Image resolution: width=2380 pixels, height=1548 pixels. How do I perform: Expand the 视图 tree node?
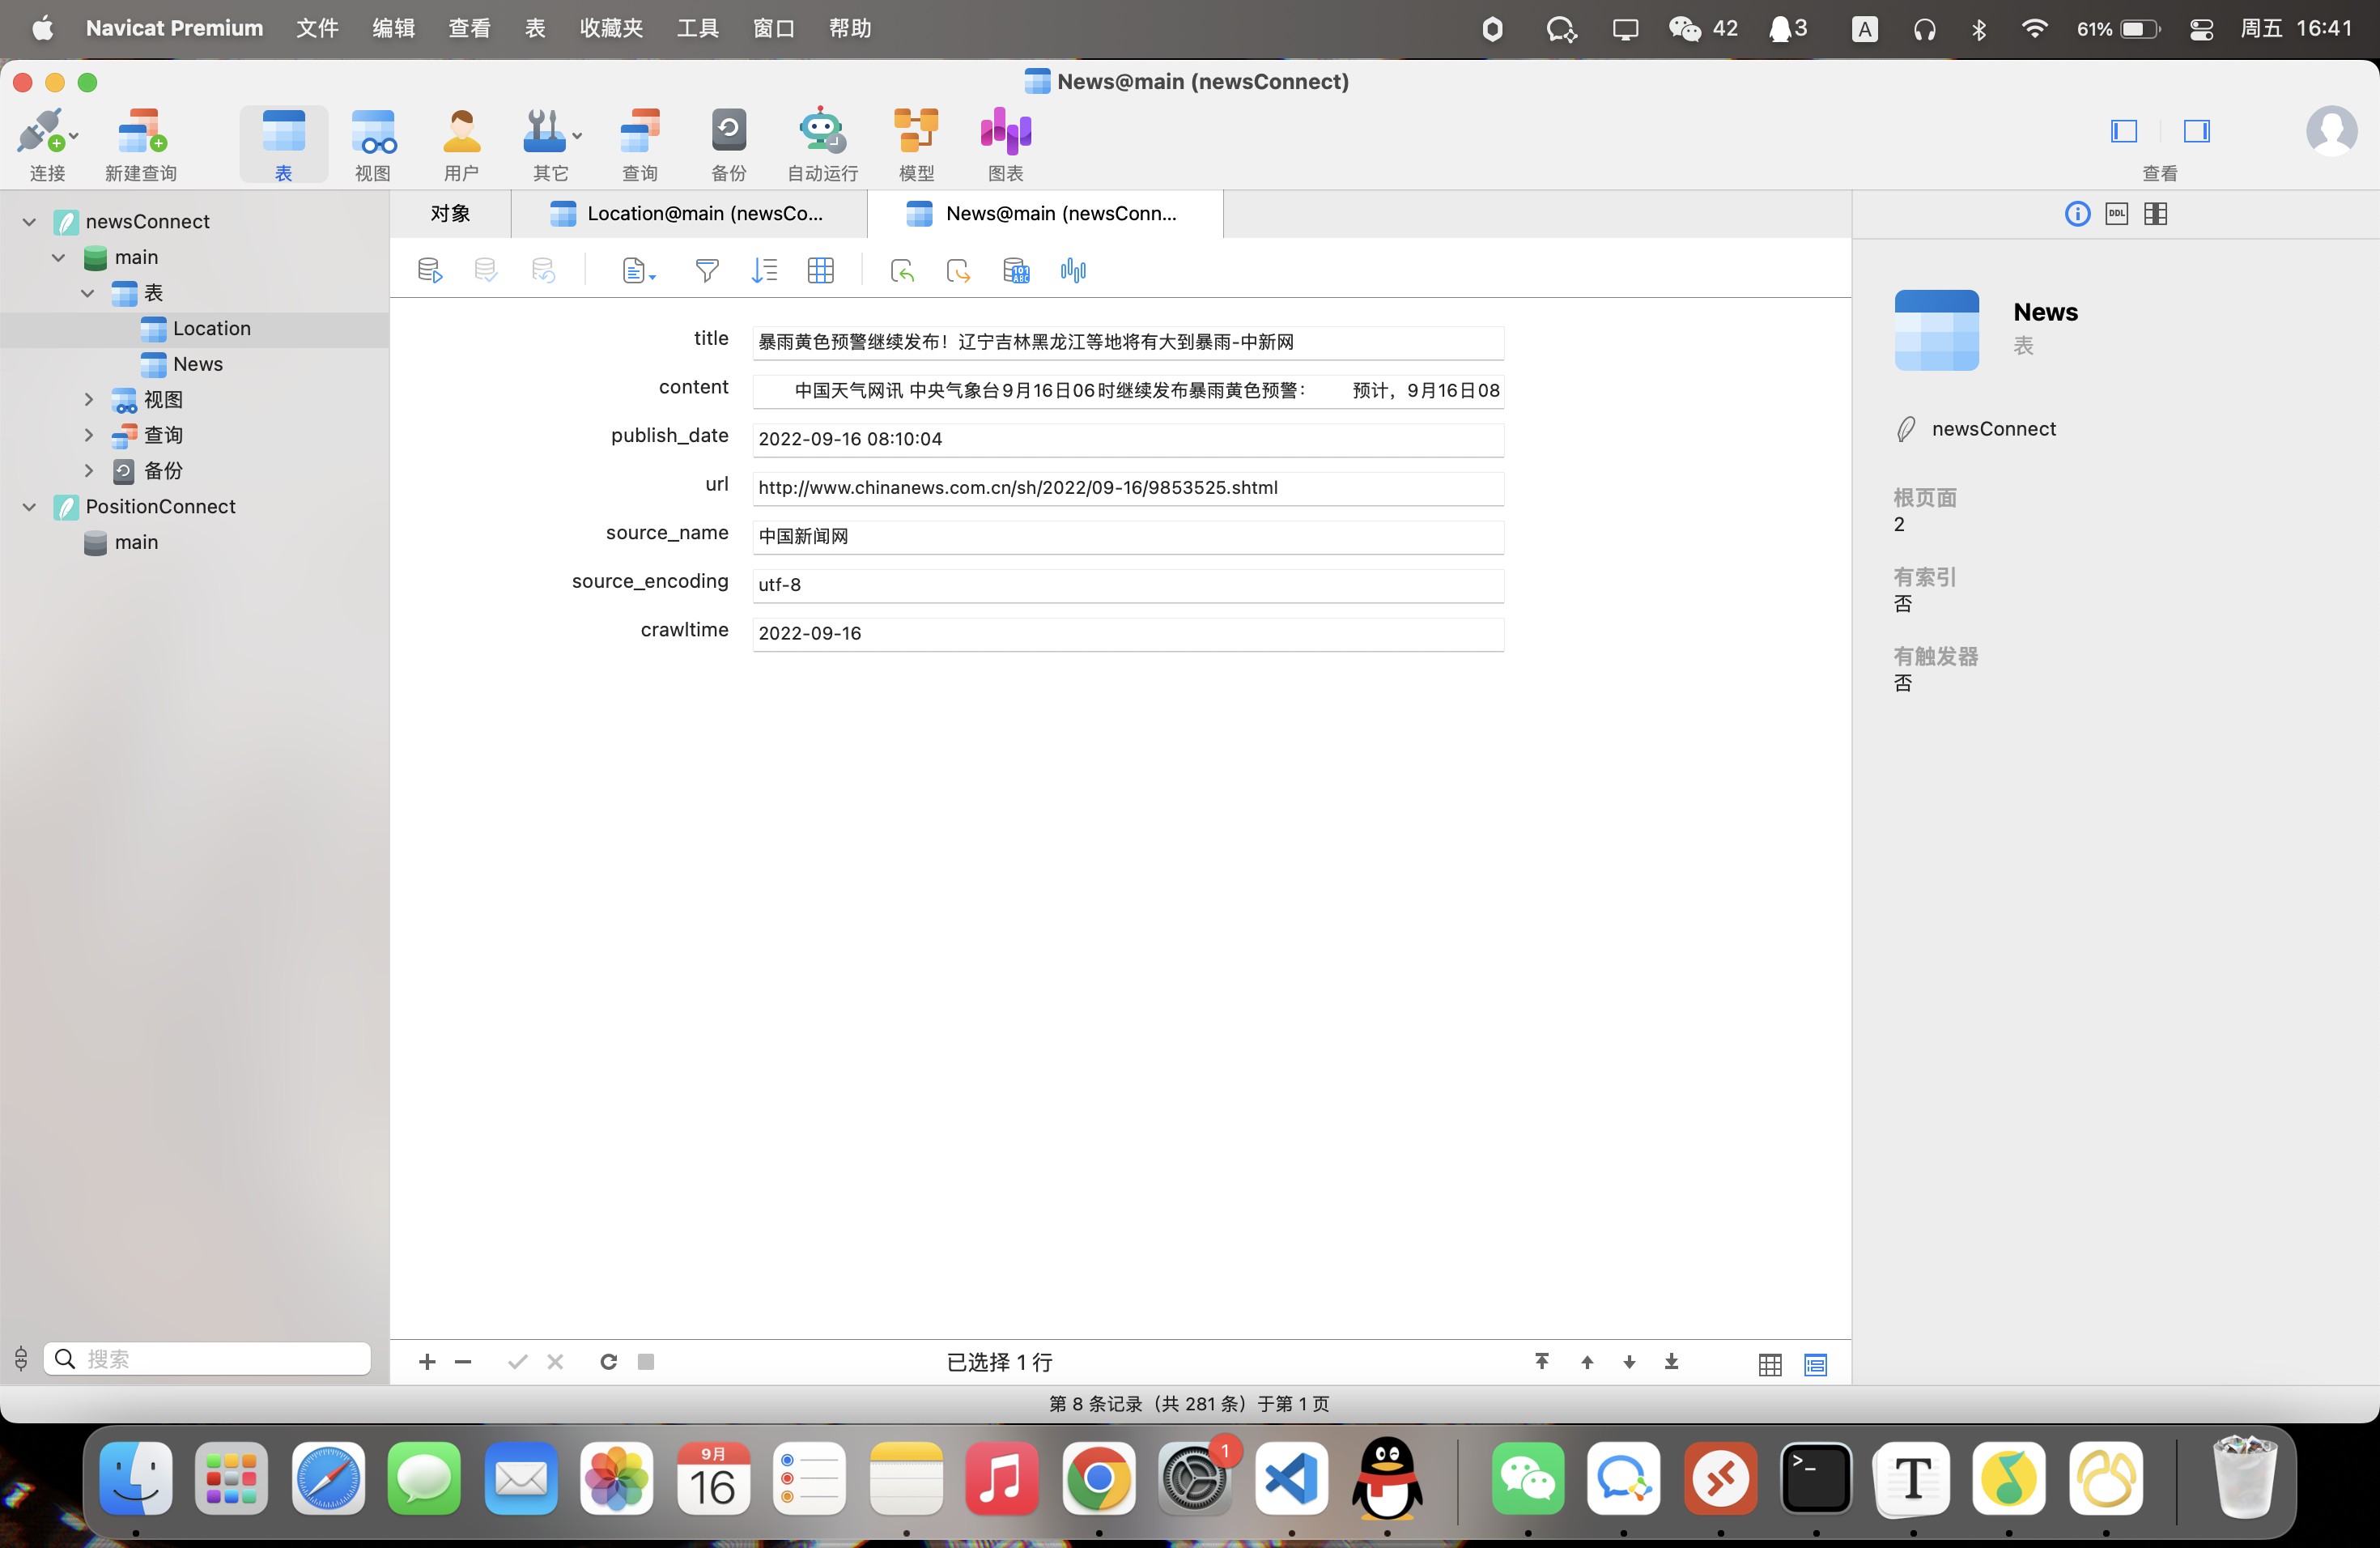(88, 399)
